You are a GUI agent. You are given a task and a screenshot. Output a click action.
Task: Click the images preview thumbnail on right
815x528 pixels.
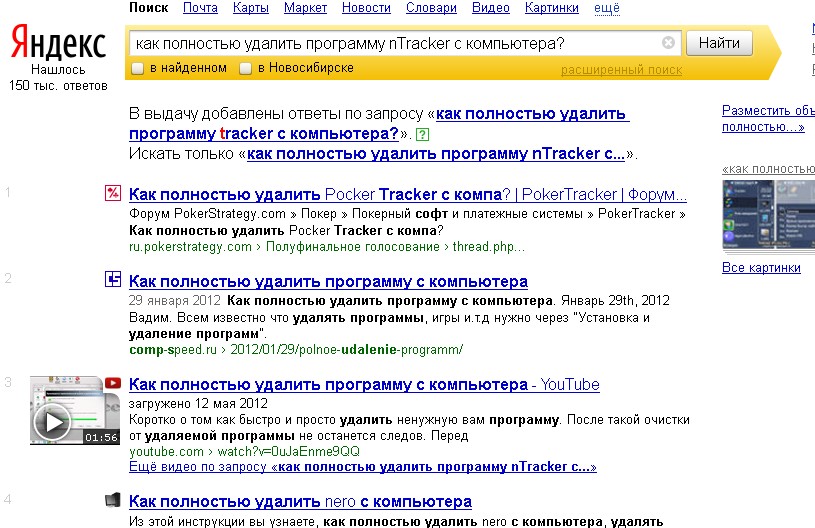[x=768, y=215]
